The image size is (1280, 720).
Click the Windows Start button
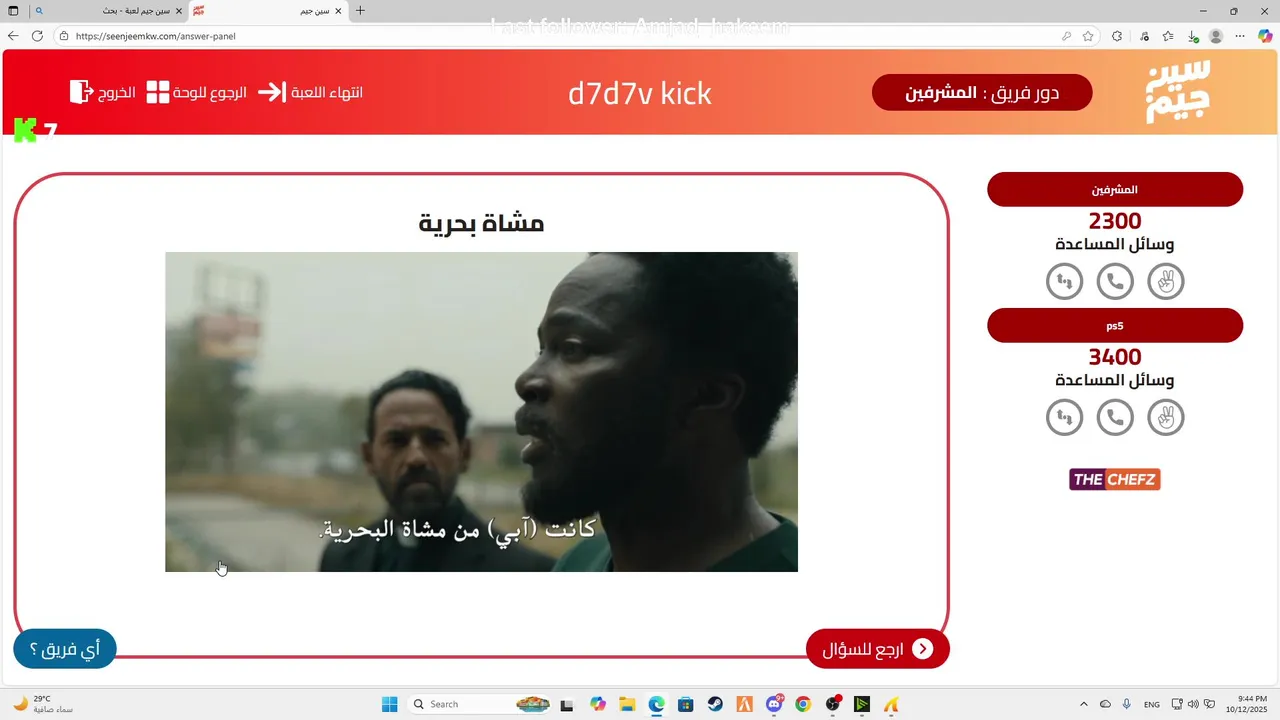tap(389, 704)
